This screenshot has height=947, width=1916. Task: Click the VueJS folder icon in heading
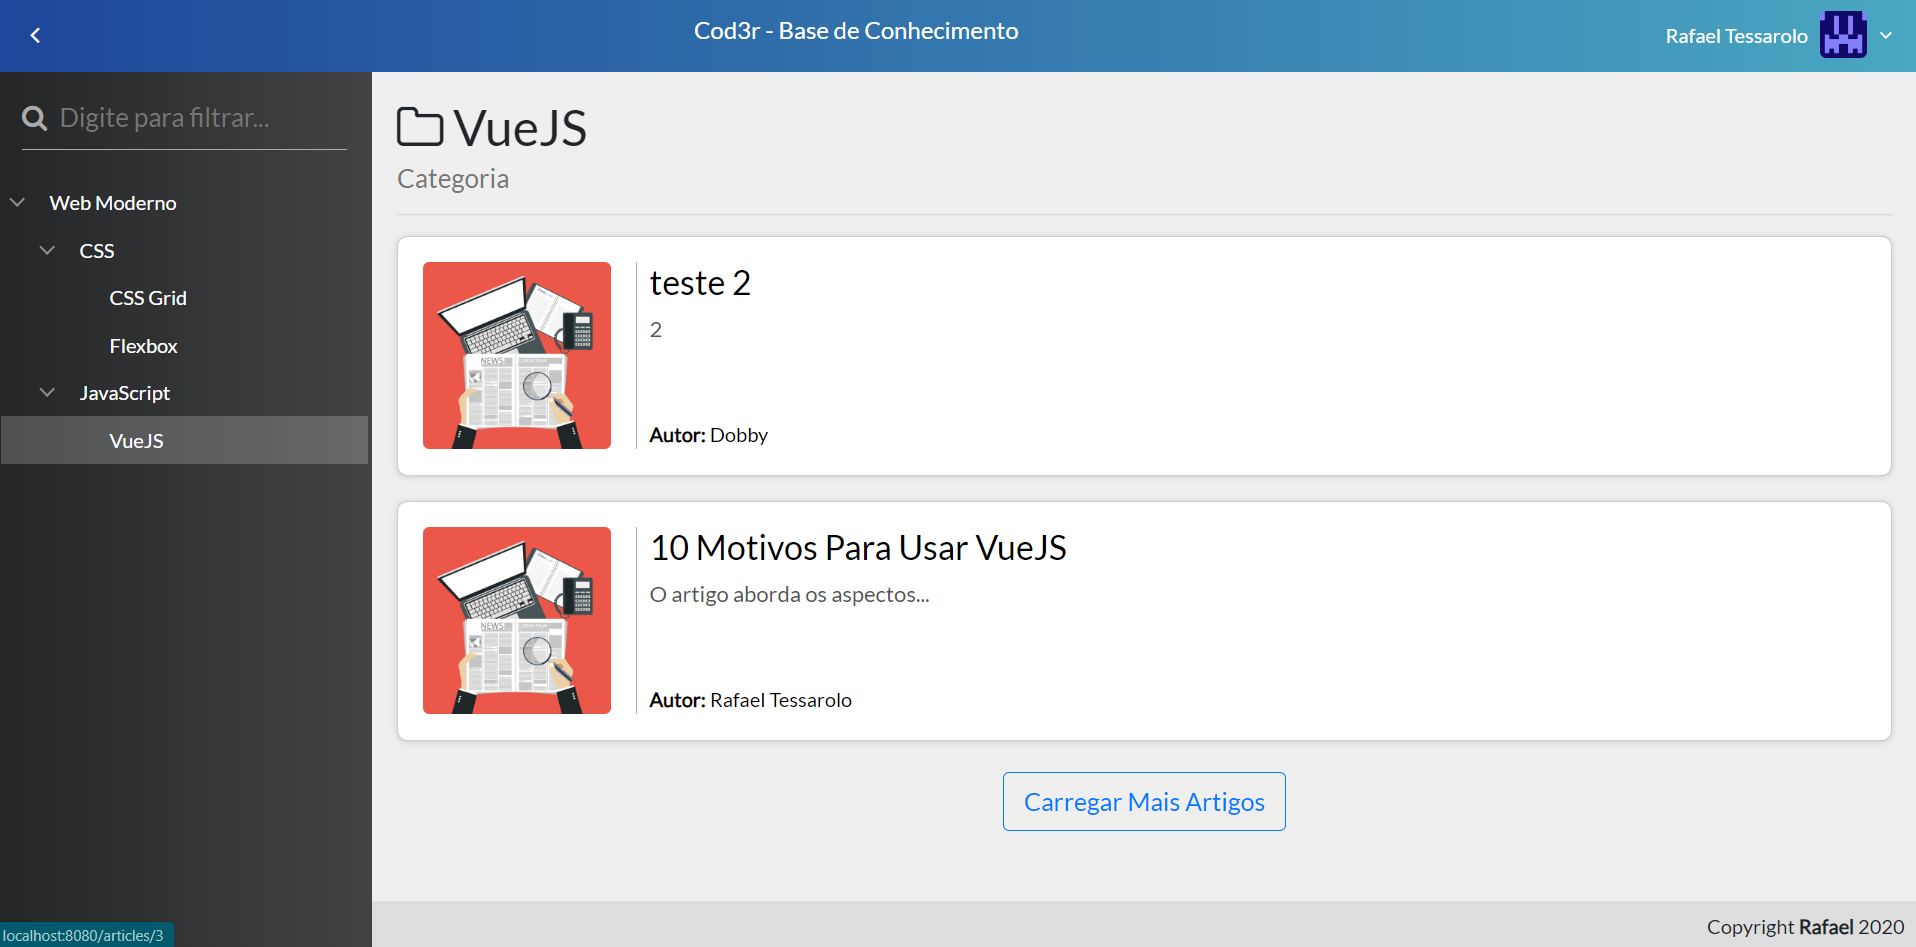tap(420, 127)
